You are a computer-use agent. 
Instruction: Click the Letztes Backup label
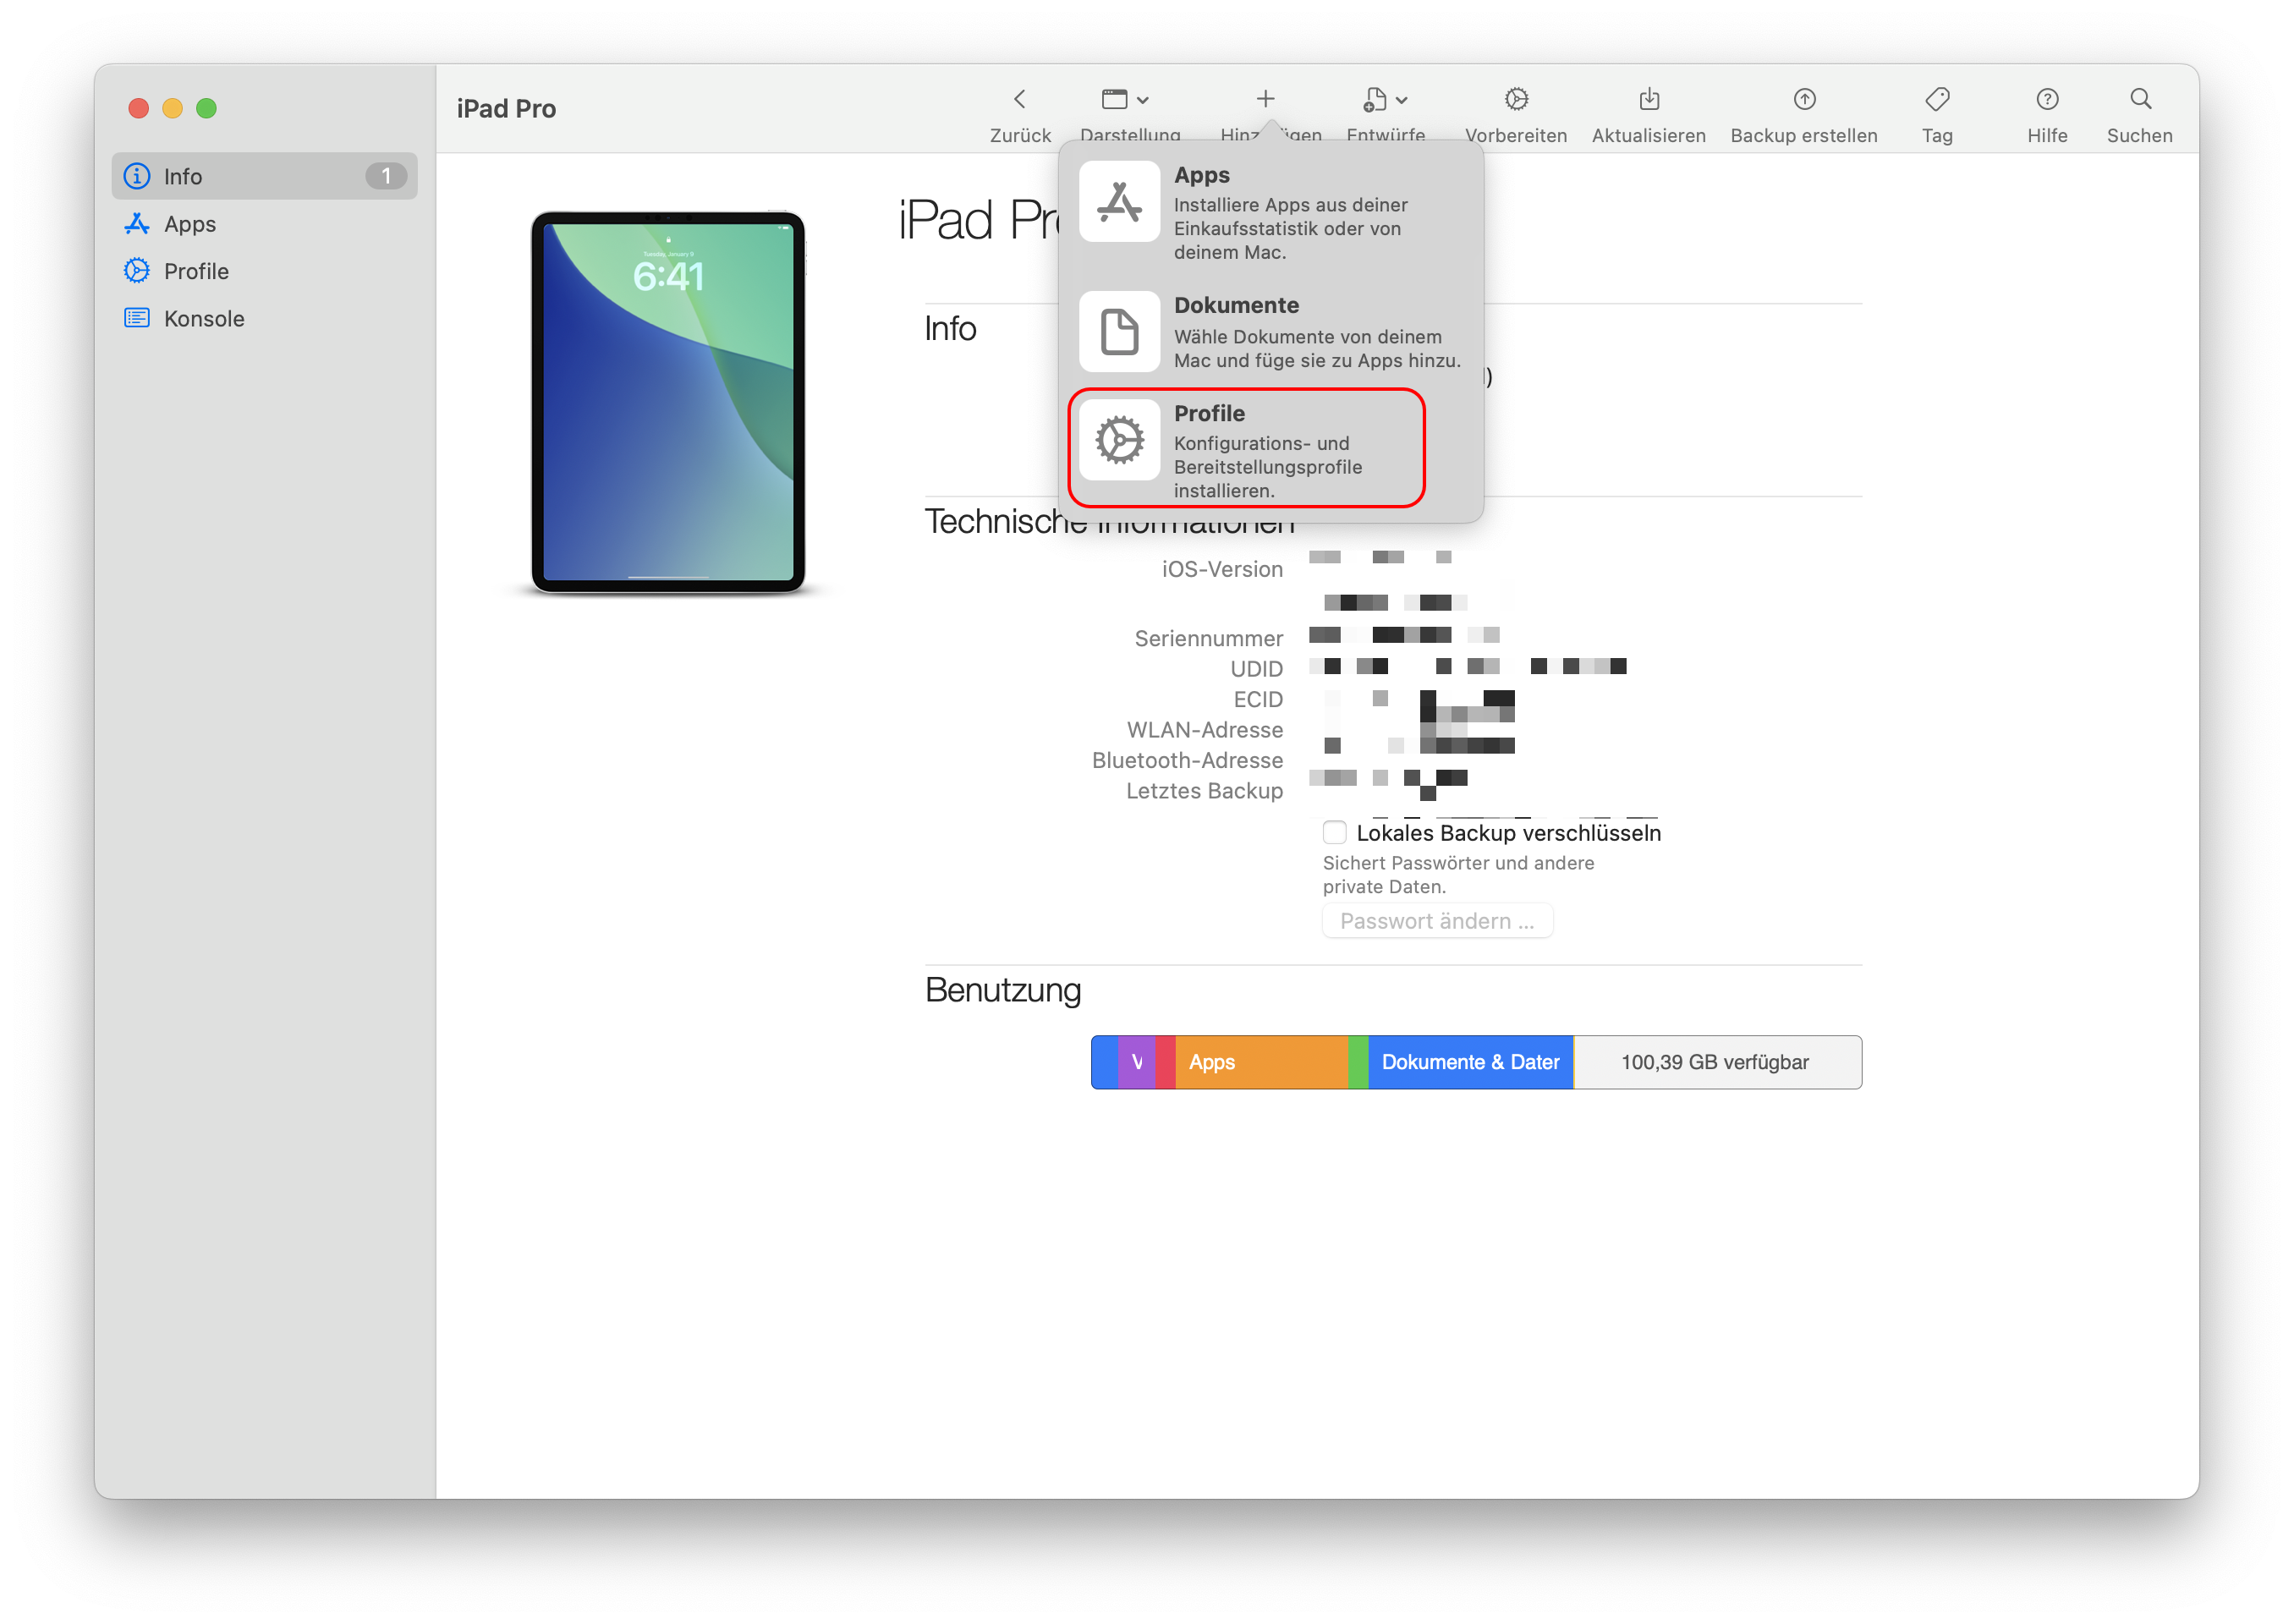[1204, 790]
